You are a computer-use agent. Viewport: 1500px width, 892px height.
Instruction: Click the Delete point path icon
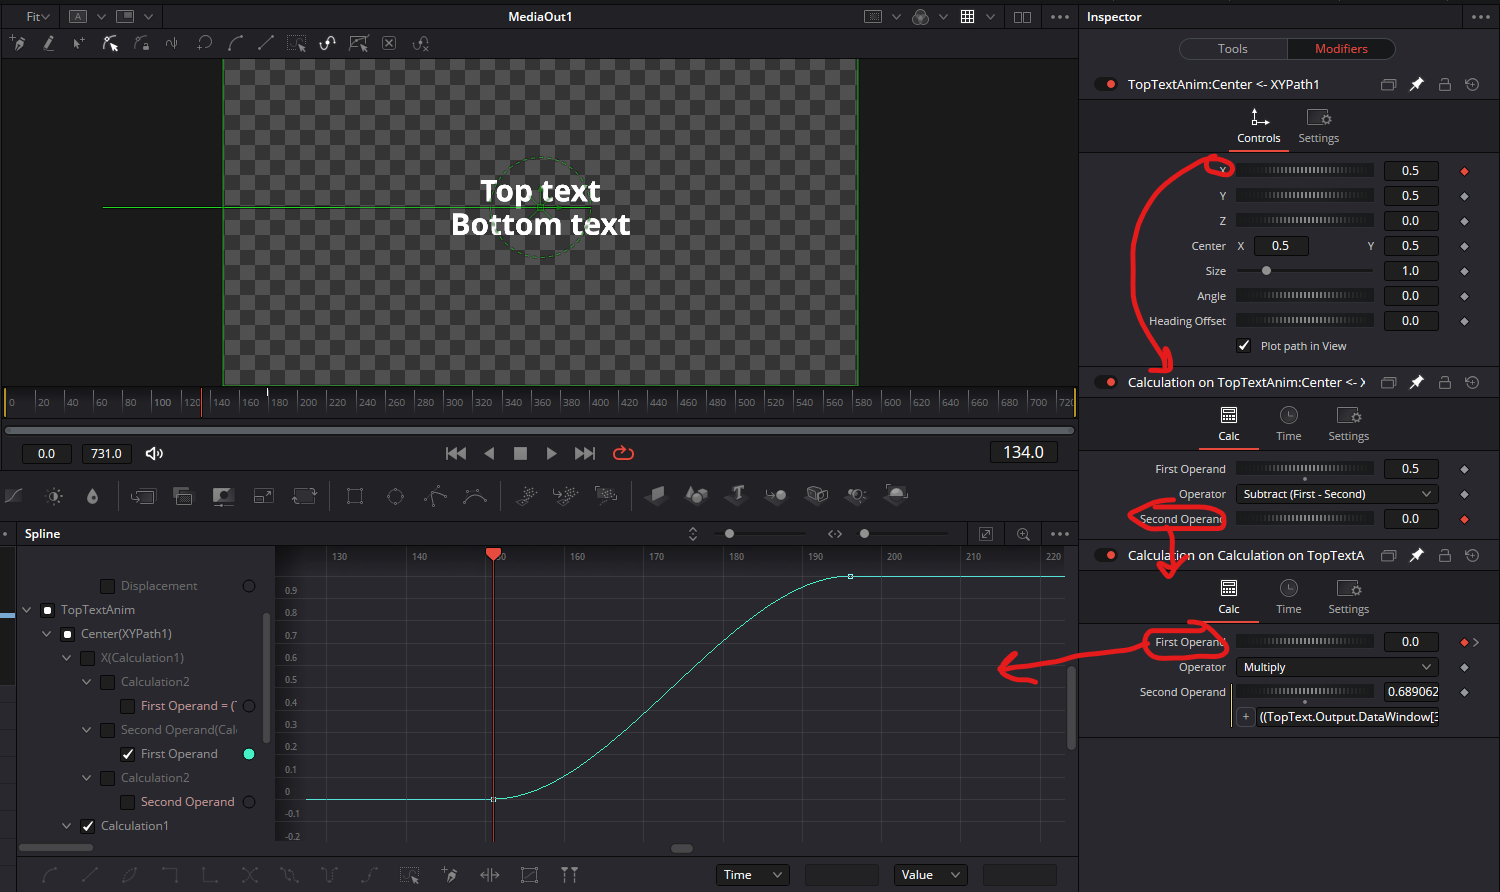pos(389,43)
